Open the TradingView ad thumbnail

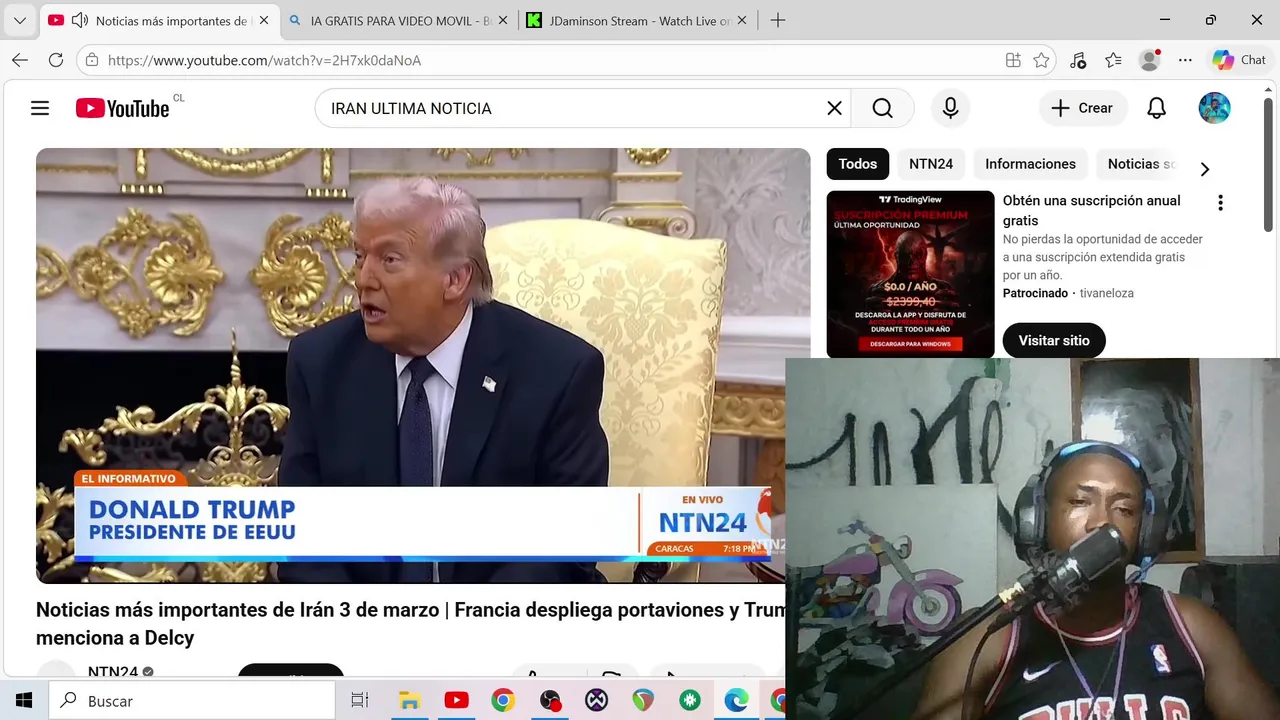(910, 274)
